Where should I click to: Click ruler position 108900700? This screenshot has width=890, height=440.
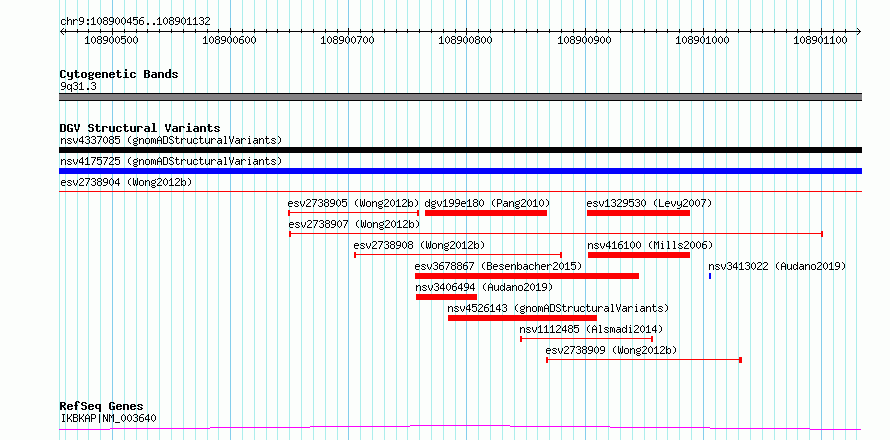click(348, 40)
